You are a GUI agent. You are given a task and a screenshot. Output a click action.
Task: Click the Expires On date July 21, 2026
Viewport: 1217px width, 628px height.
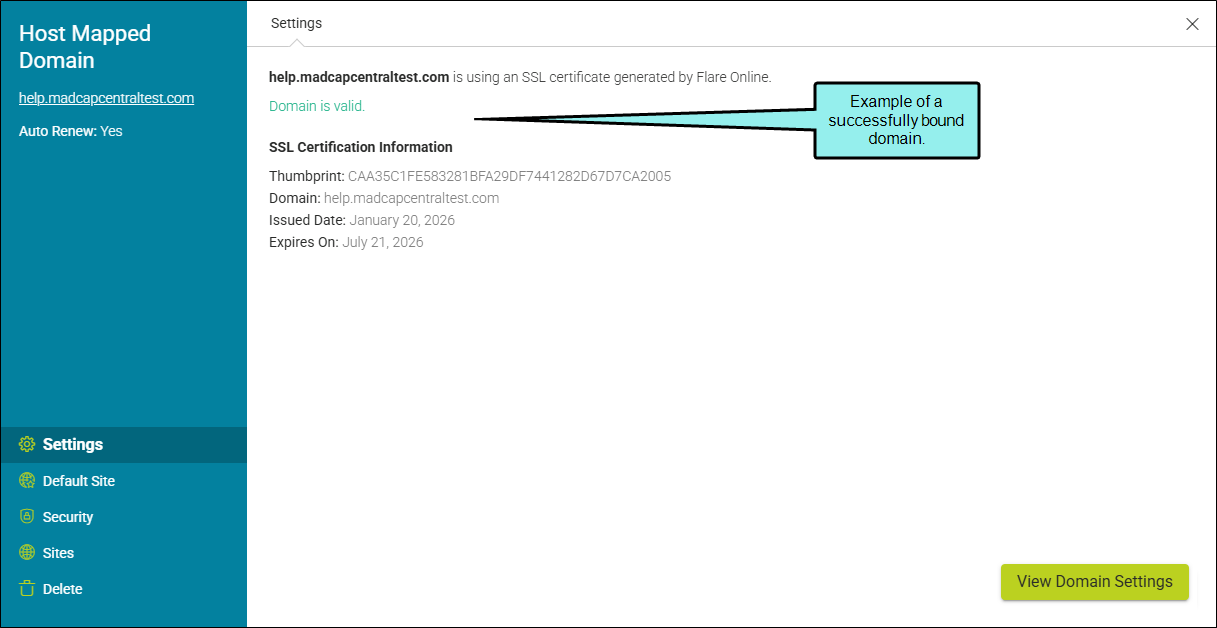(x=382, y=242)
